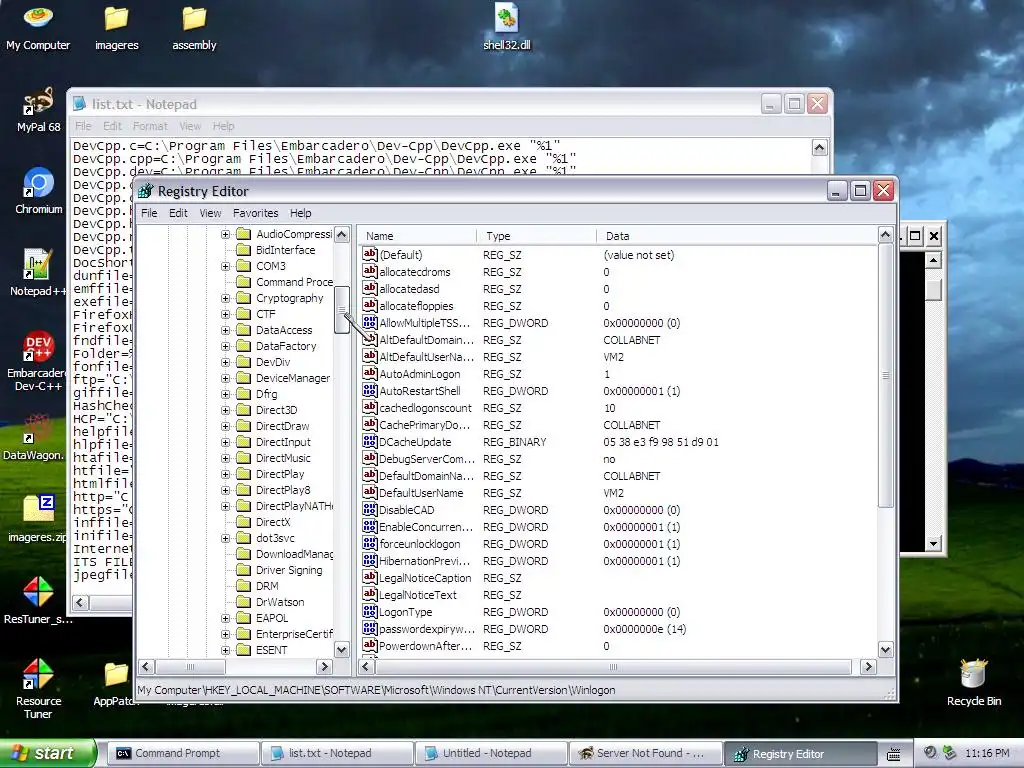Switch to Server Not Found taskbar button
The width and height of the screenshot is (1024, 768).
(645, 753)
